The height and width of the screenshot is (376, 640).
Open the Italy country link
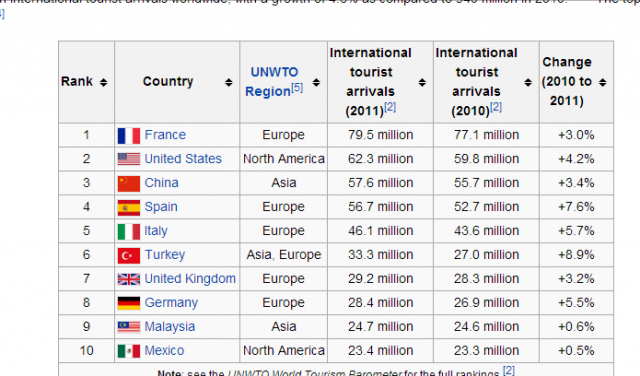tap(156, 231)
